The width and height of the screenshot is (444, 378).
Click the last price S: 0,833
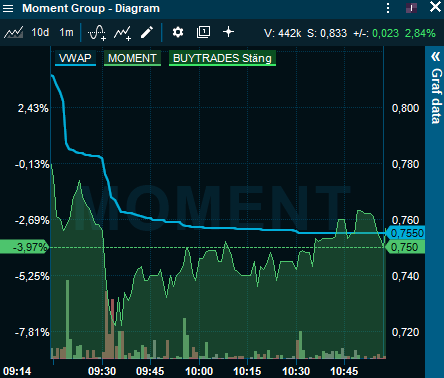pos(327,33)
